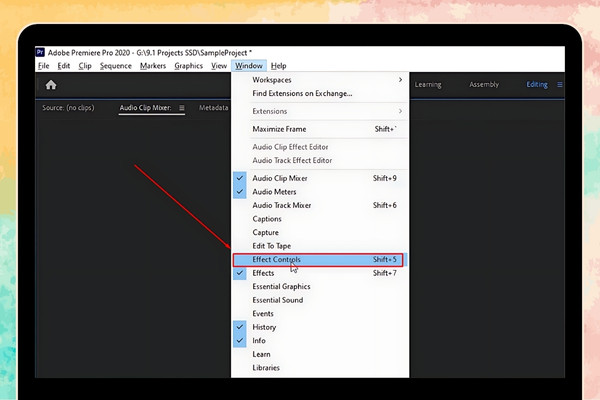Click the Home icon button
600x400 pixels.
click(51, 85)
